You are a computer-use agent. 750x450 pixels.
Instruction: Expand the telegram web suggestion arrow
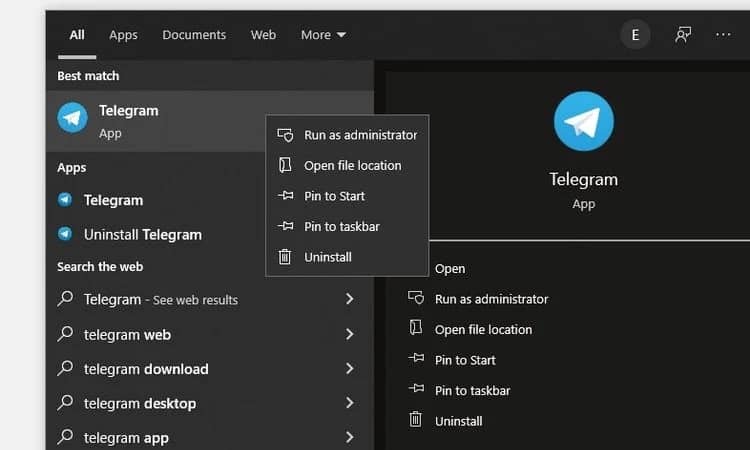pyautogui.click(x=350, y=334)
